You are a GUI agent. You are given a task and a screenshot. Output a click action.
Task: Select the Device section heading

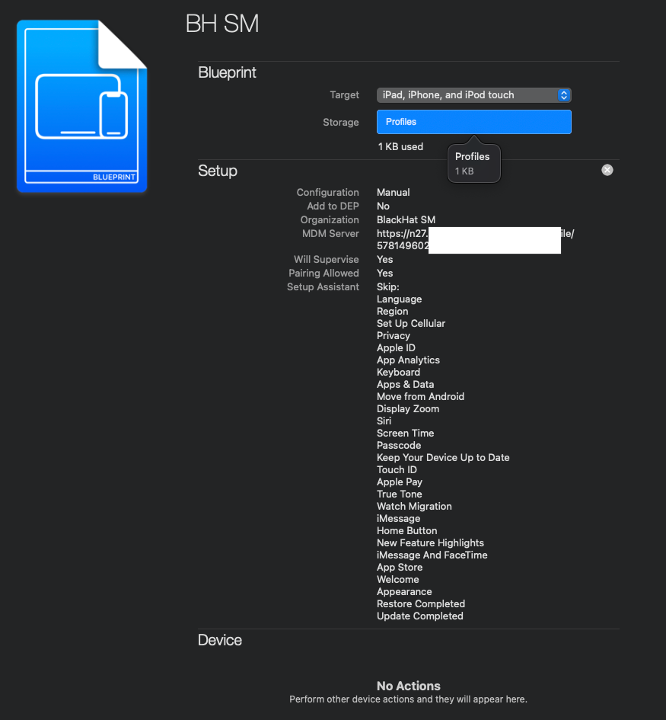coord(219,640)
